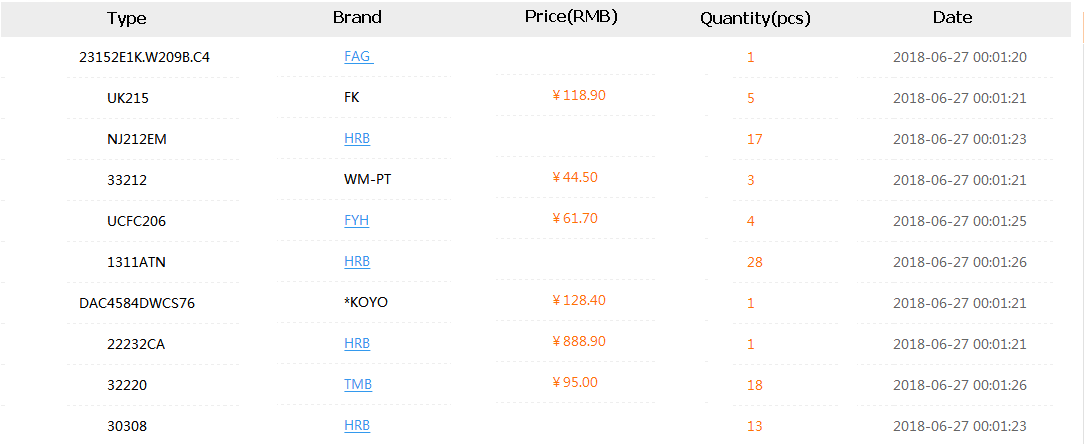This screenshot has height=444, width=1084.
Task: Open the FAG brand link
Action: 357,57
